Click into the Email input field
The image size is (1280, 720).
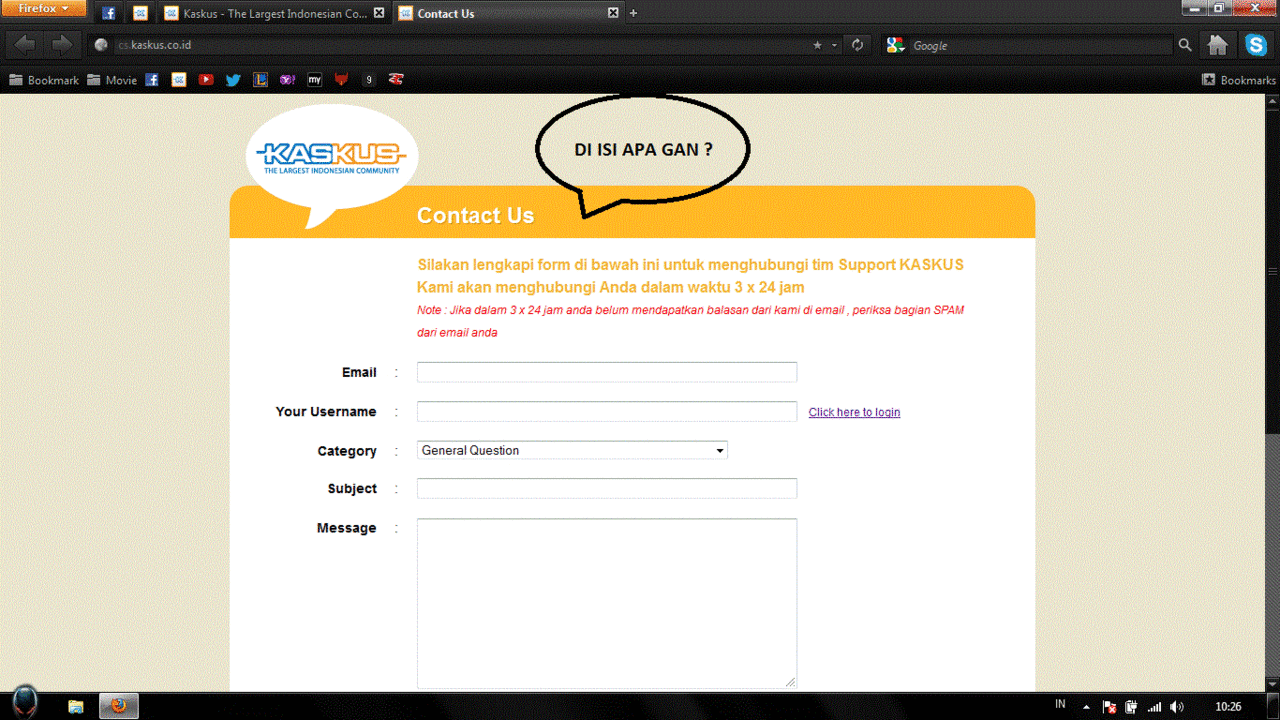[x=606, y=373]
